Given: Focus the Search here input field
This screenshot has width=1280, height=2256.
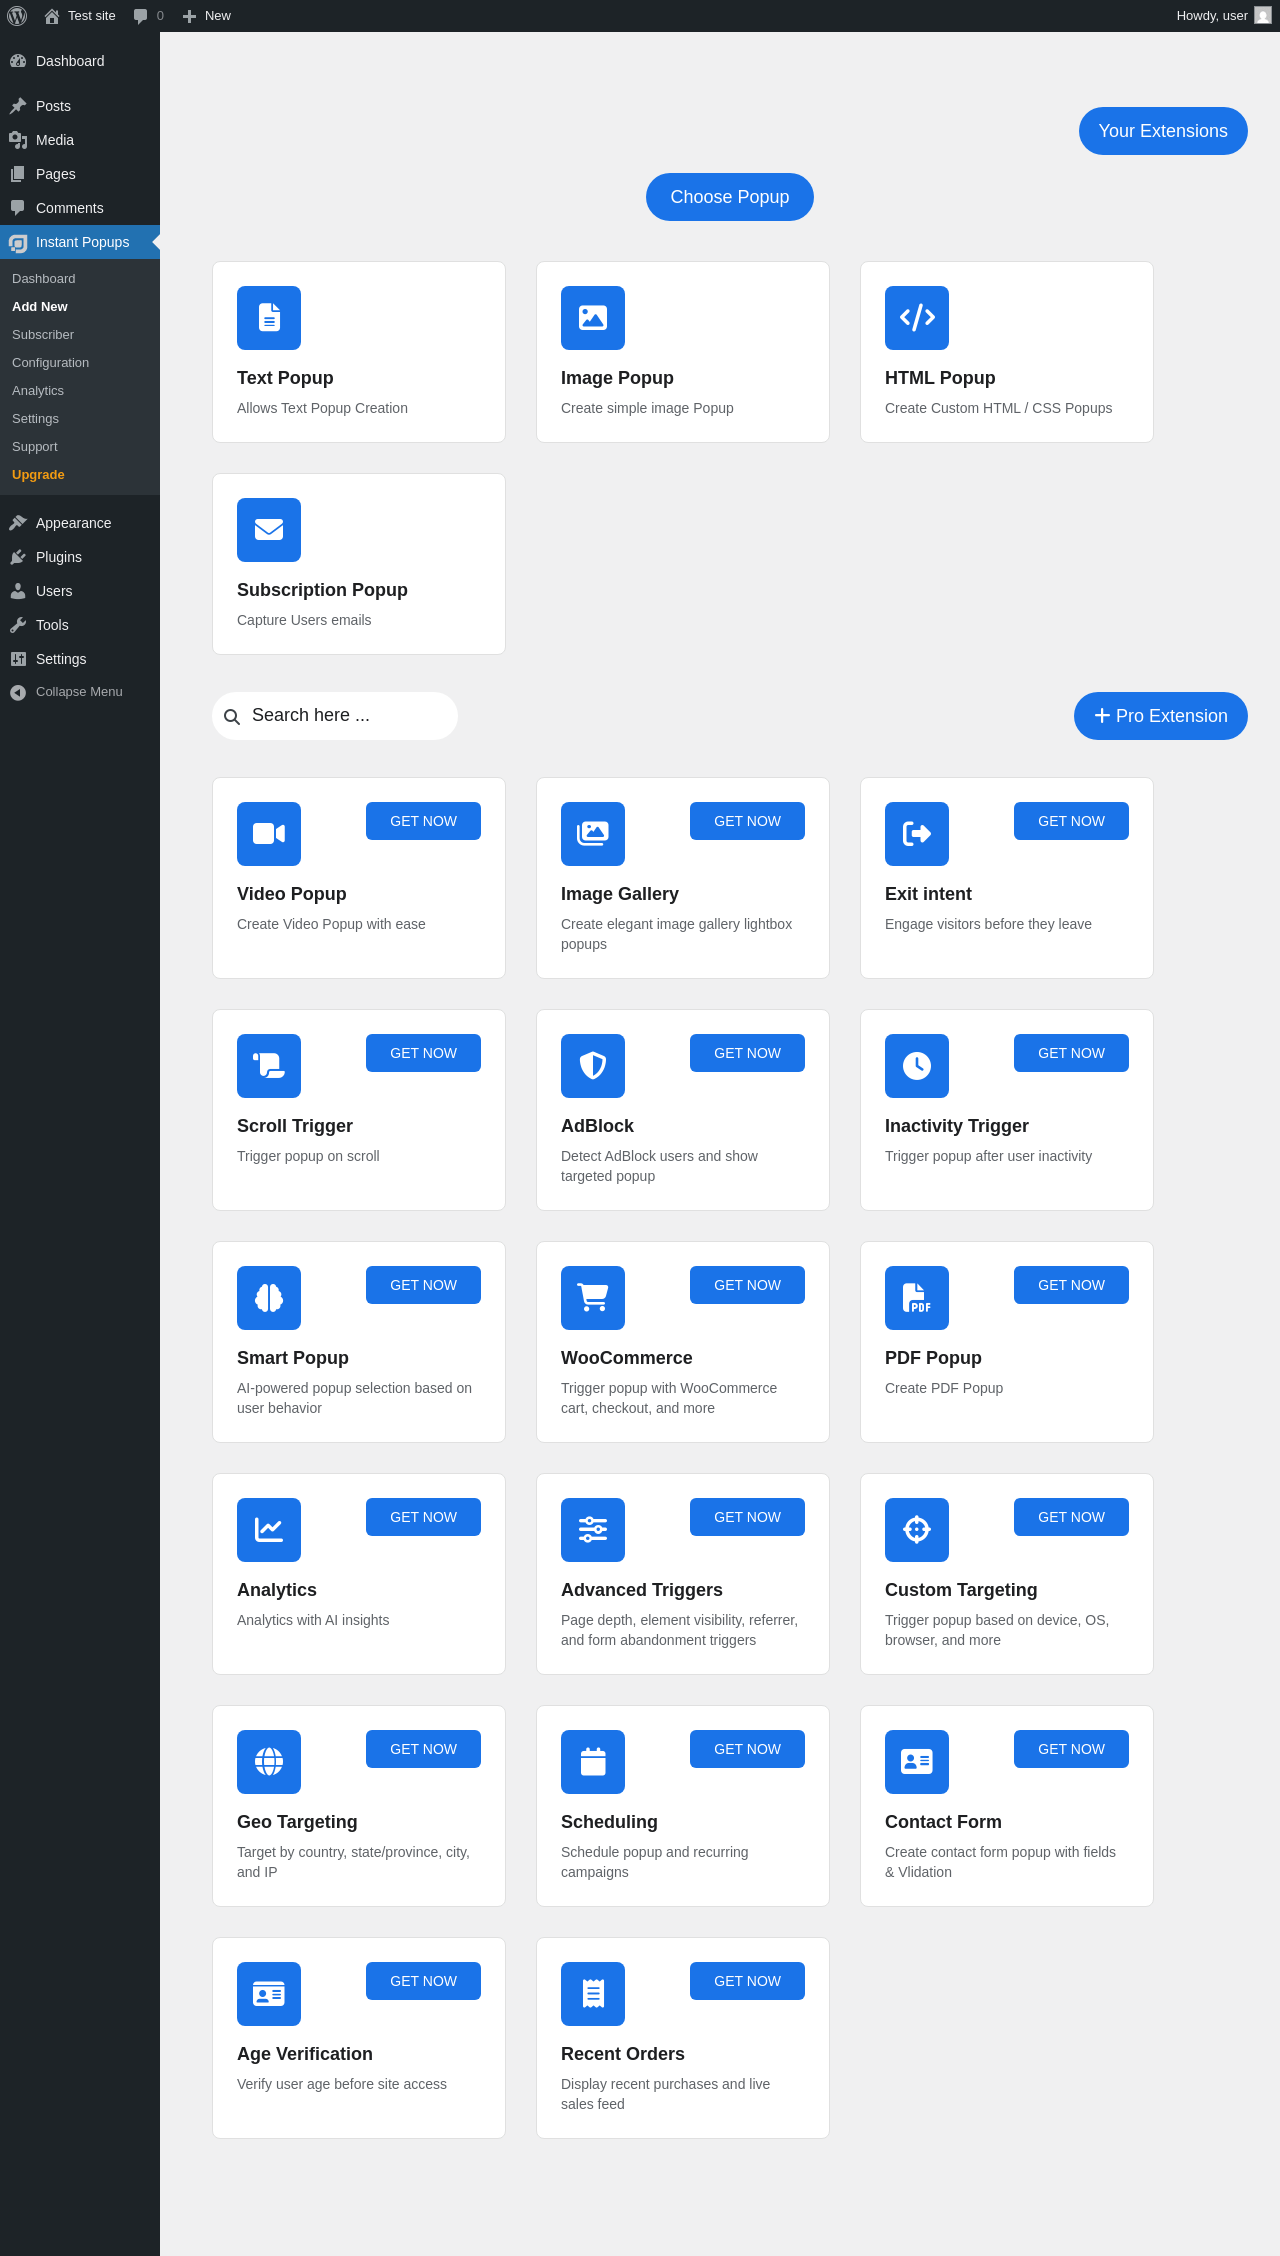Looking at the screenshot, I should point(335,716).
